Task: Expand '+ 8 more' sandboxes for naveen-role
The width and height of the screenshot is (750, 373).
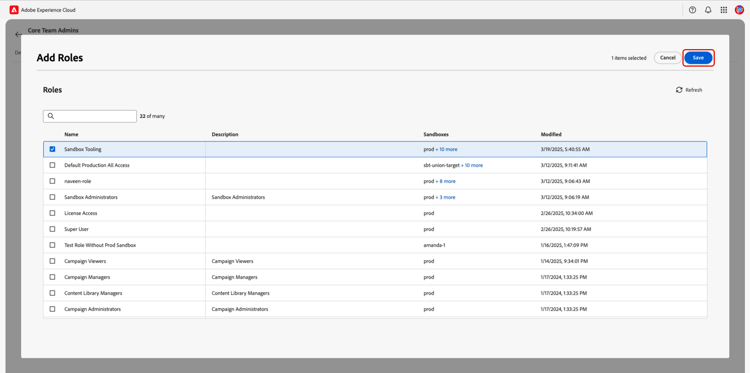Action: pos(445,181)
